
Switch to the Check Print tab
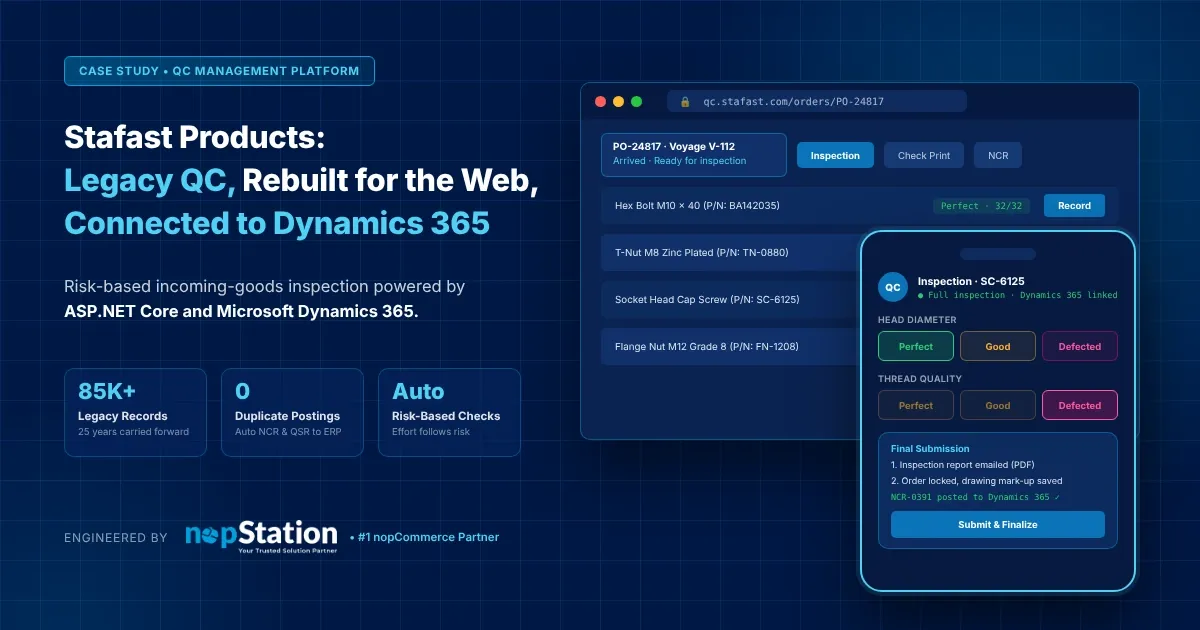(x=924, y=155)
